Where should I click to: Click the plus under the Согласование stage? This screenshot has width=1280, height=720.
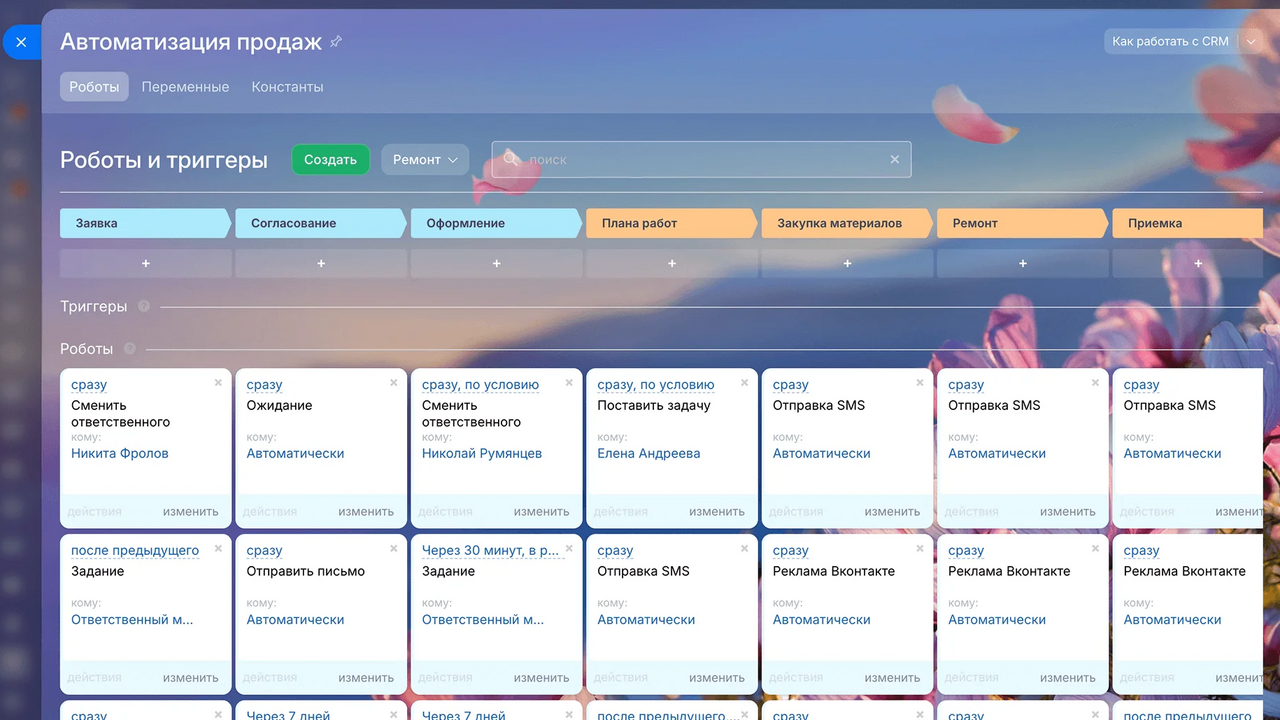321,263
